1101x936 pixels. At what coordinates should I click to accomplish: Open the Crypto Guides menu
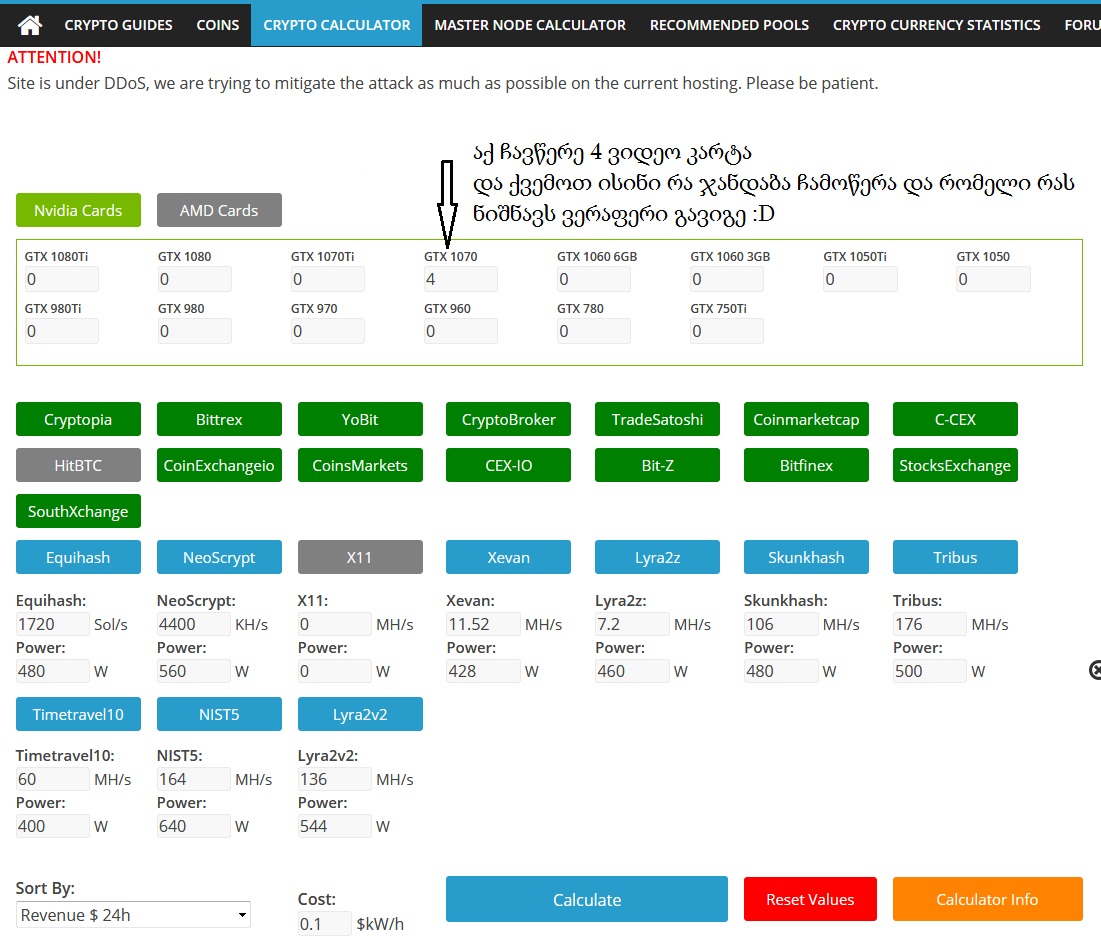tap(118, 25)
